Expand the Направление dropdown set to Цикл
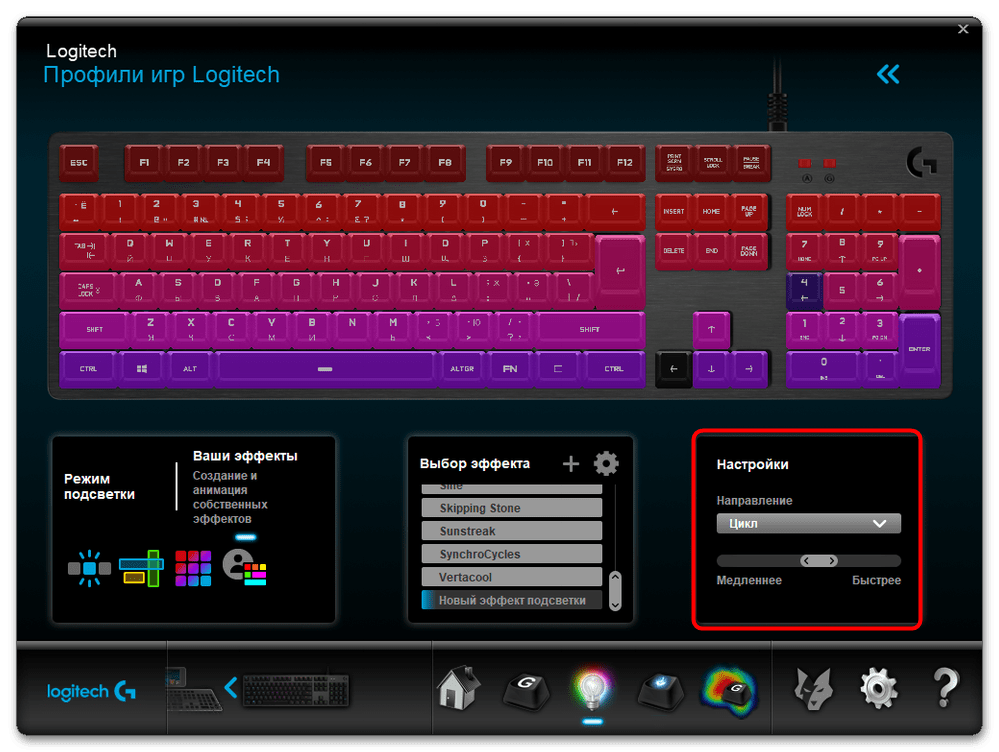This screenshot has height=752, width=999. pyautogui.click(x=808, y=523)
